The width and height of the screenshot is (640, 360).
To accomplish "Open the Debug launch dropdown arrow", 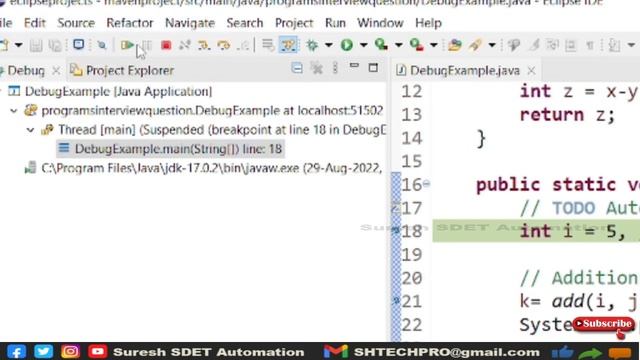I will 329,45.
